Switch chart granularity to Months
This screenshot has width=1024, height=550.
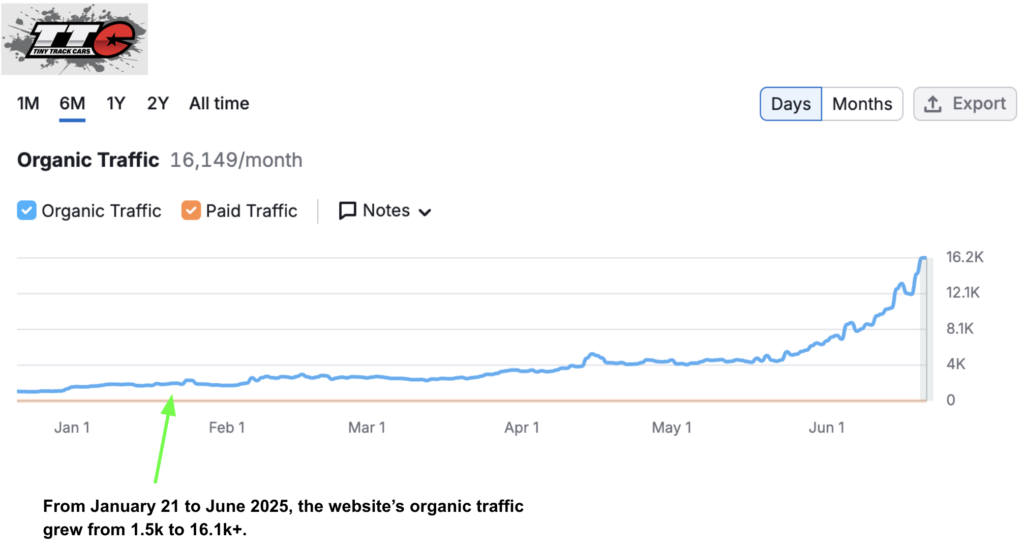coord(861,104)
